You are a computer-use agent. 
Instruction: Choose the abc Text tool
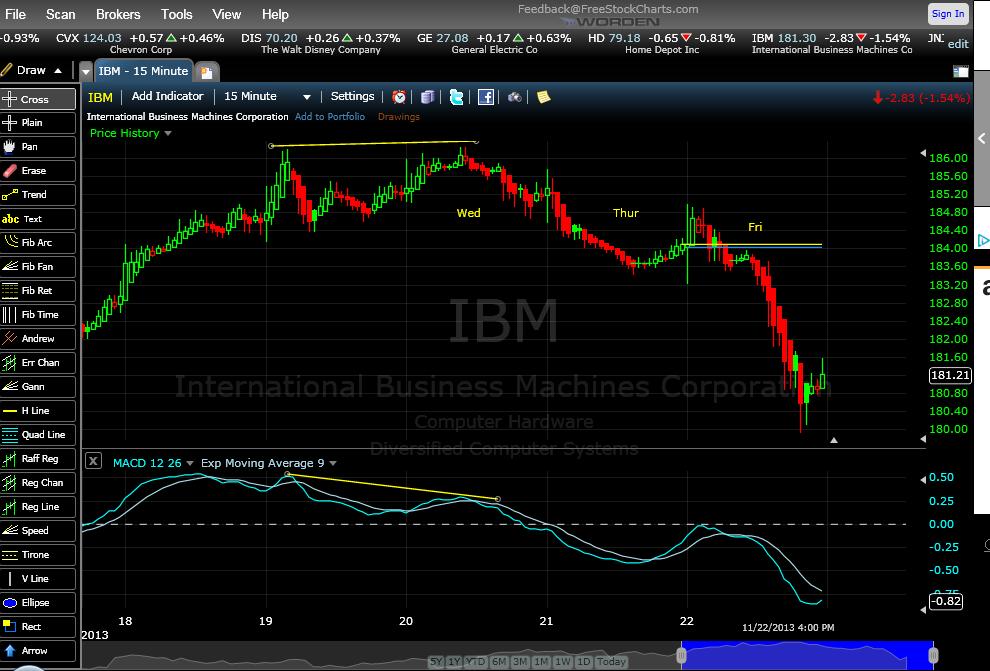(38, 218)
